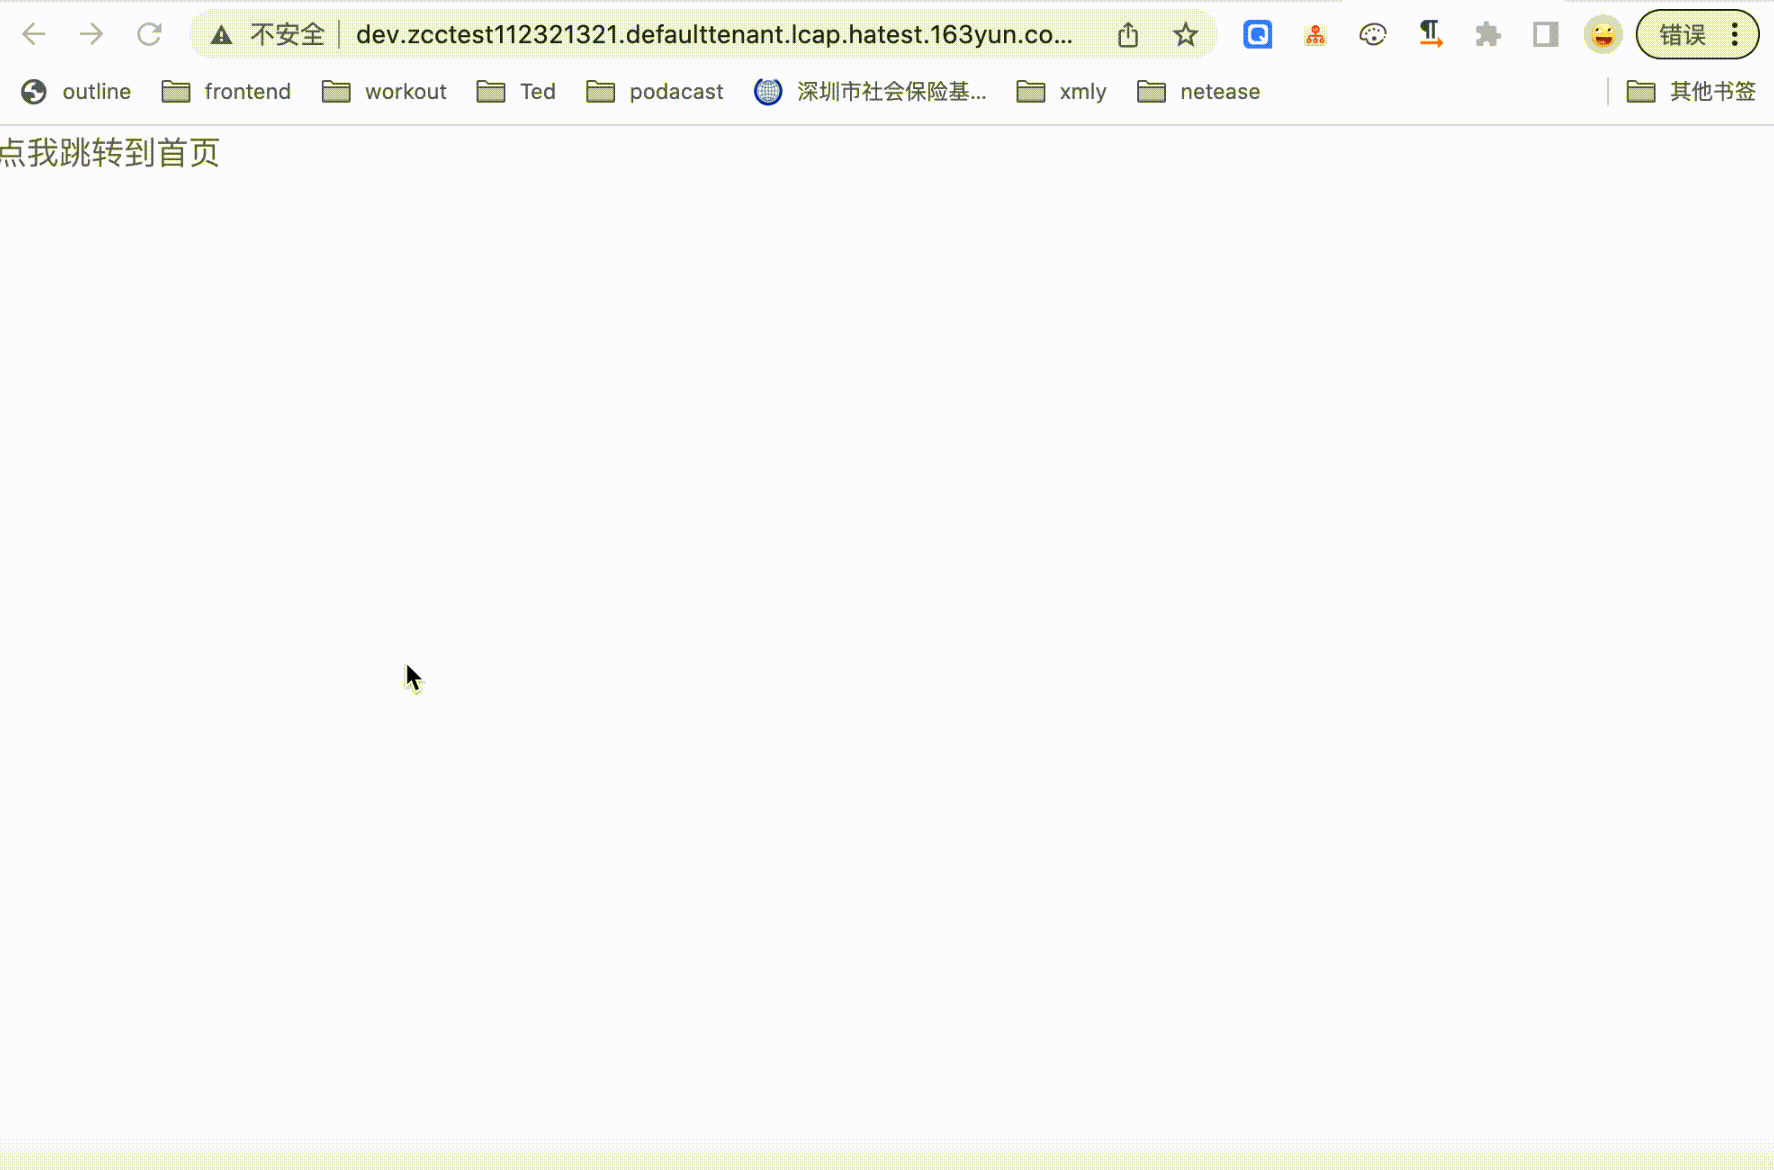The image size is (1774, 1170).
Task: Open the xmly bookmarks folder
Action: pos(1061,92)
